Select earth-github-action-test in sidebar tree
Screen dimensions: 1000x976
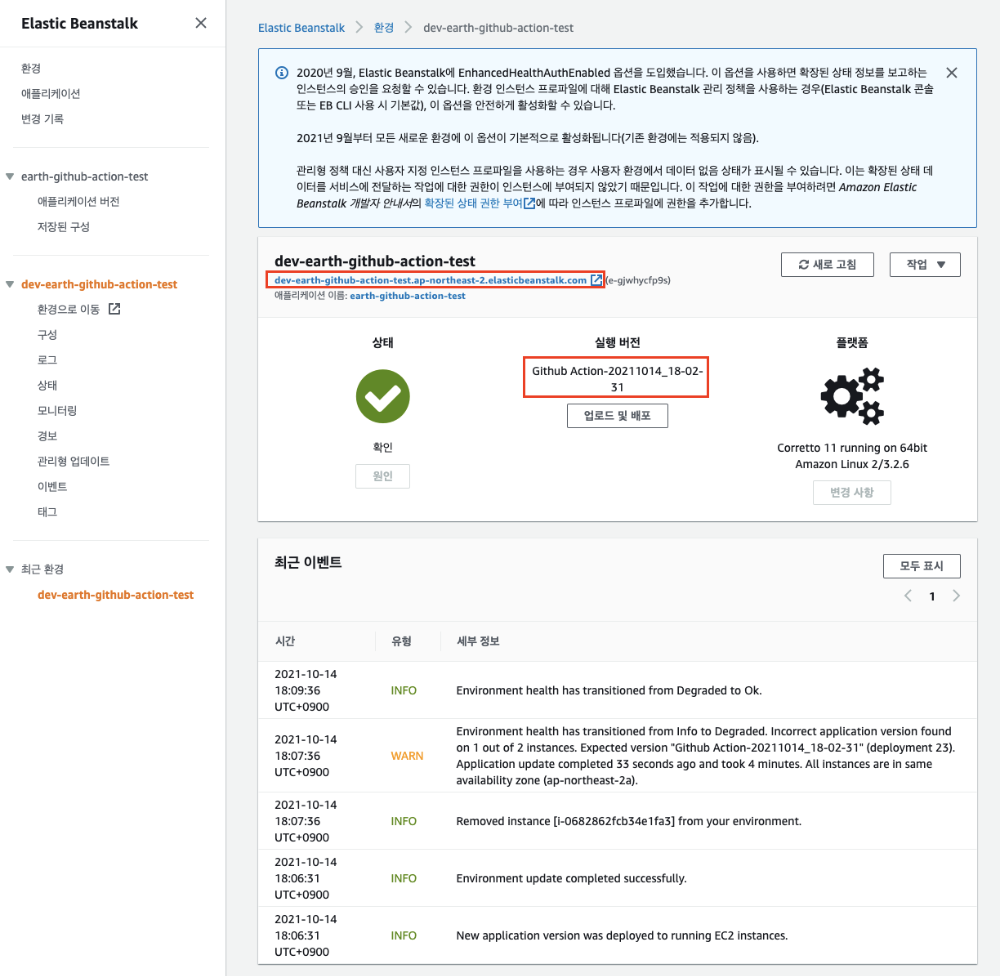(x=84, y=177)
